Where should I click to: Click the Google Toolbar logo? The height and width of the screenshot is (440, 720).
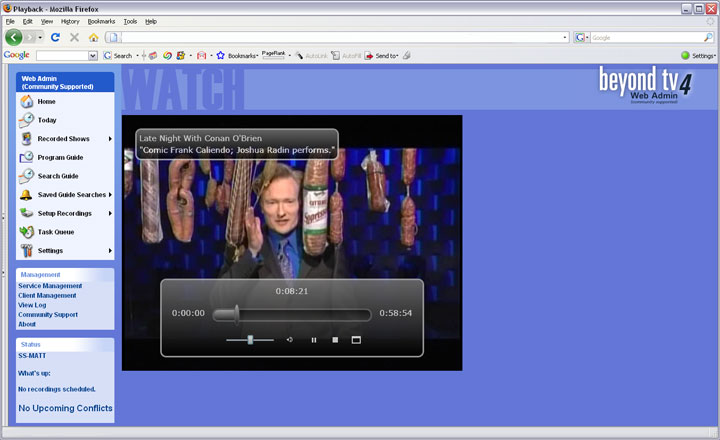click(17, 55)
